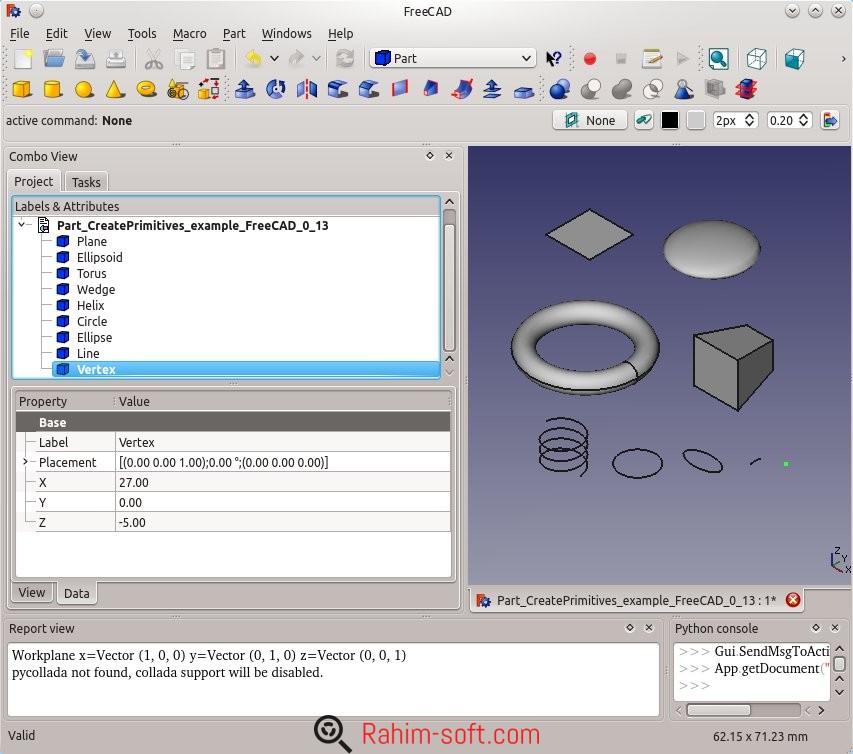The height and width of the screenshot is (754, 853).
Task: Open the Macro menu
Action: (189, 33)
